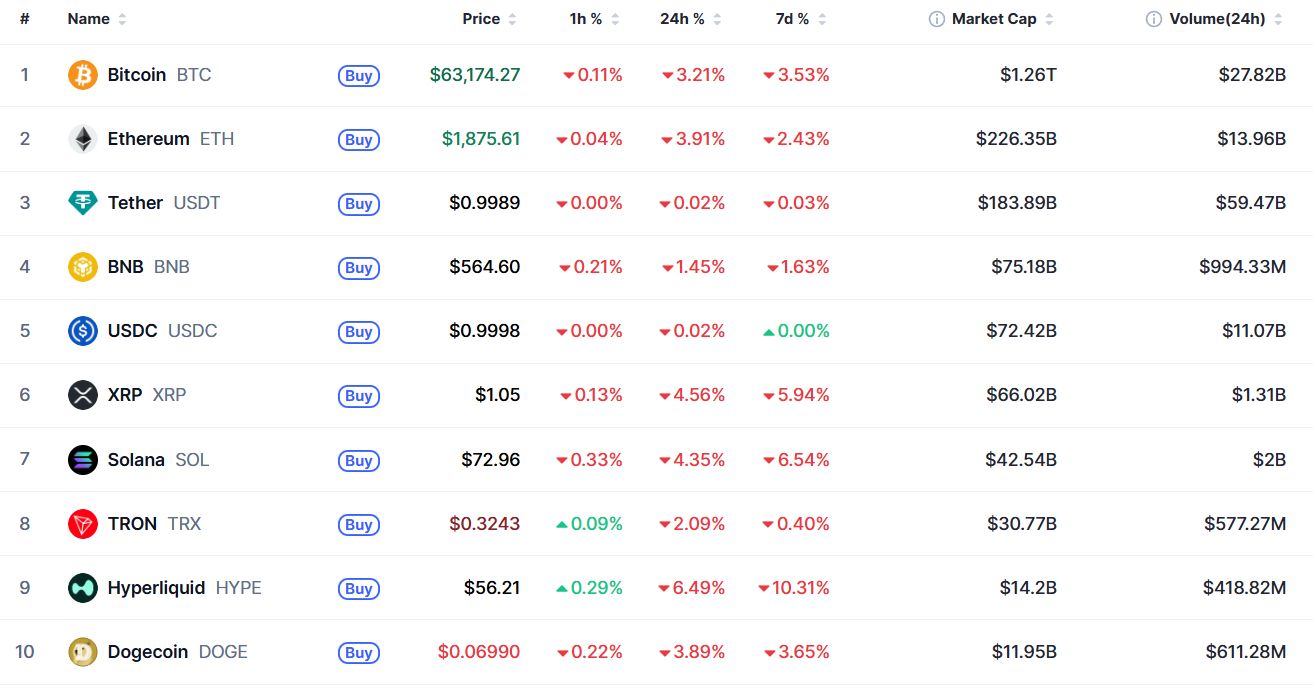Click the Volume(24h) info icon
The image size is (1313, 689).
pyautogui.click(x=1154, y=19)
